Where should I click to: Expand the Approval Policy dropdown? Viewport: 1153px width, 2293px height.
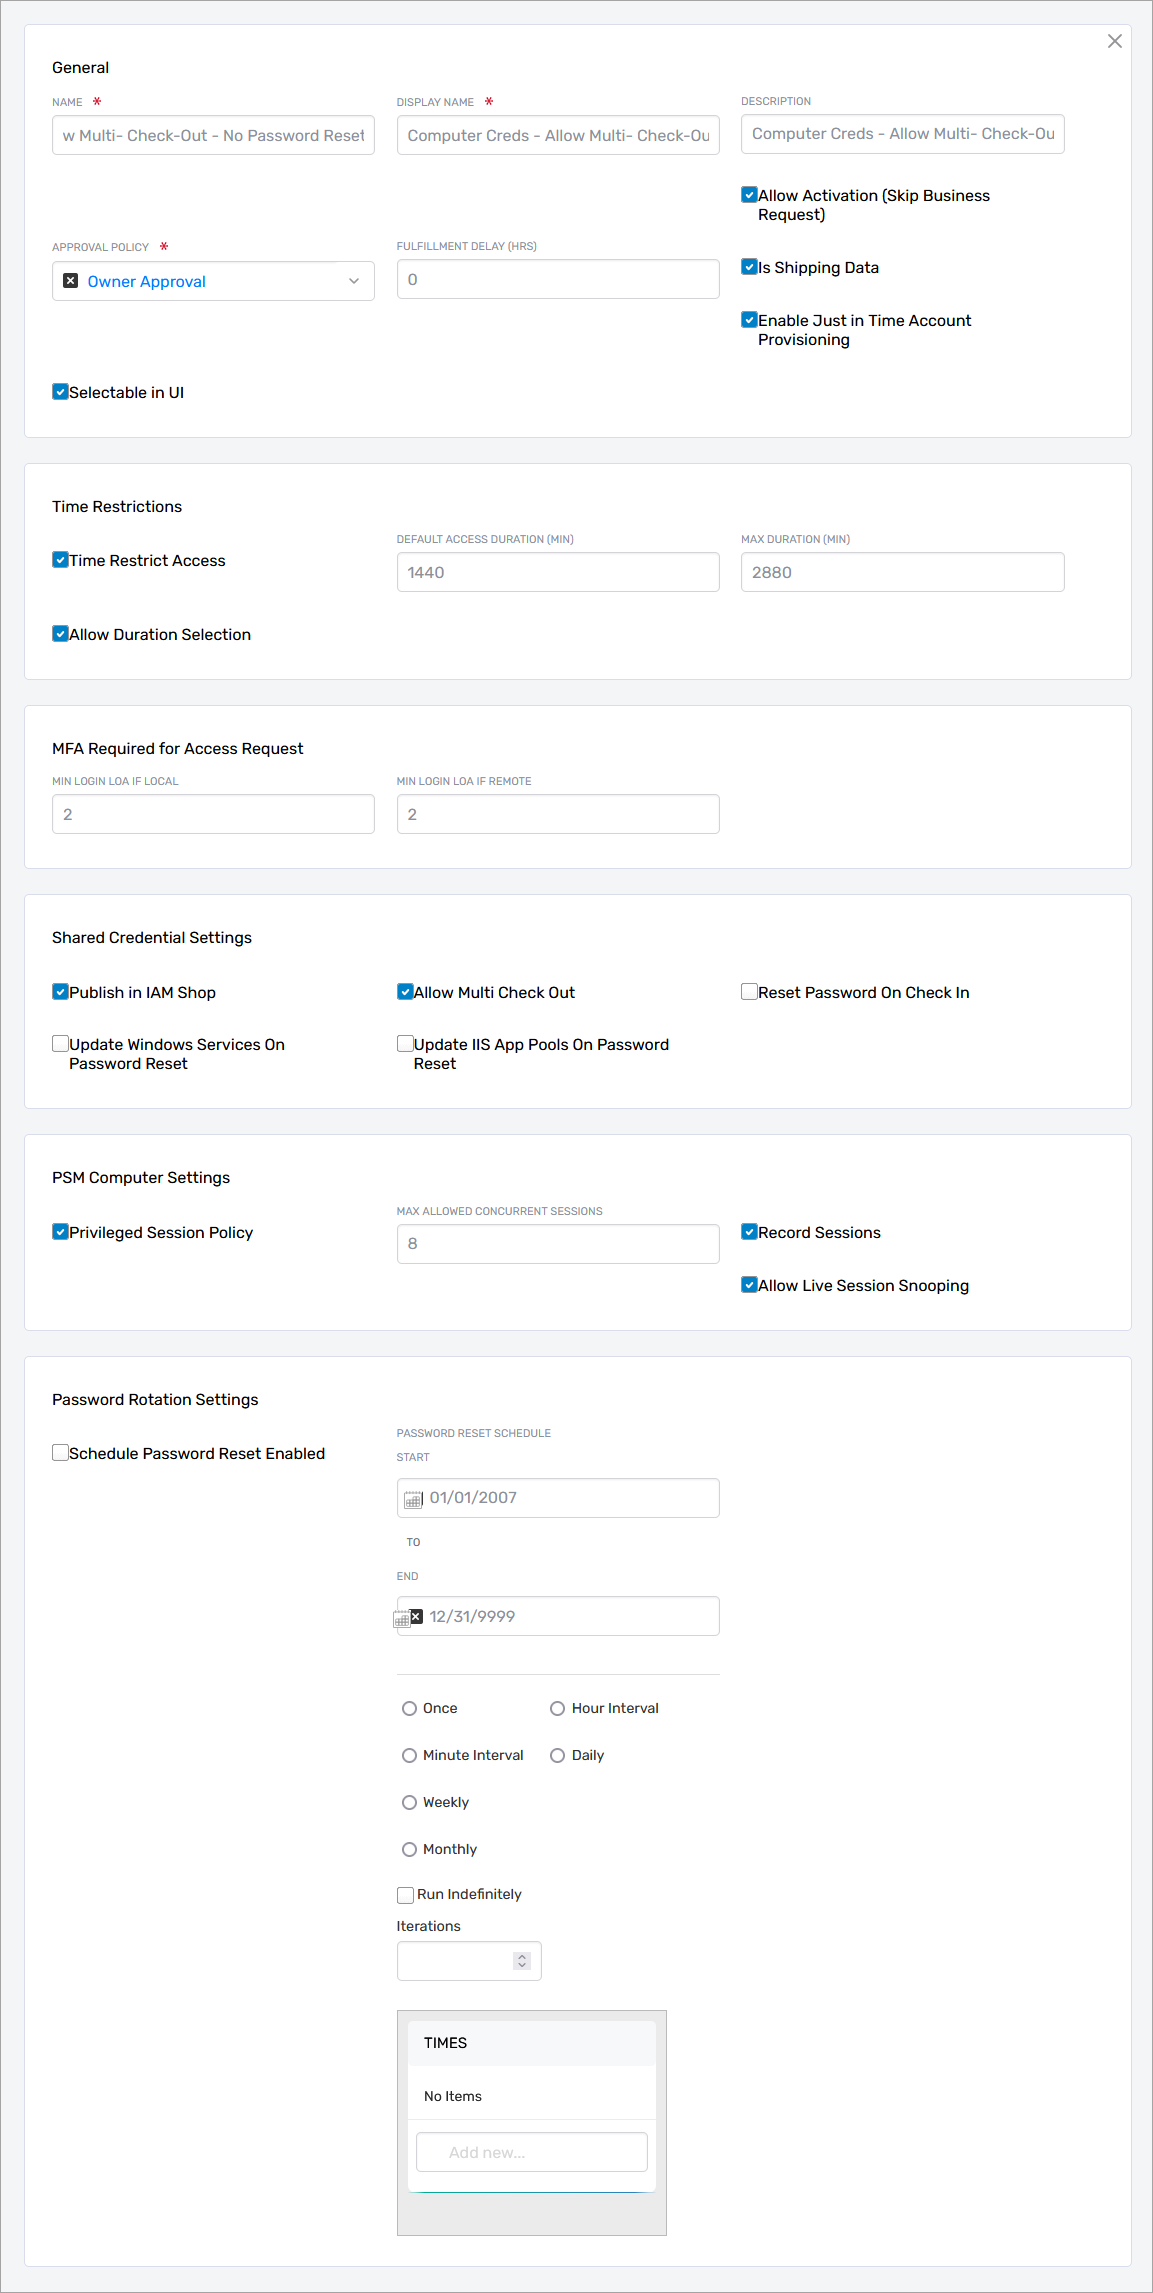(353, 281)
